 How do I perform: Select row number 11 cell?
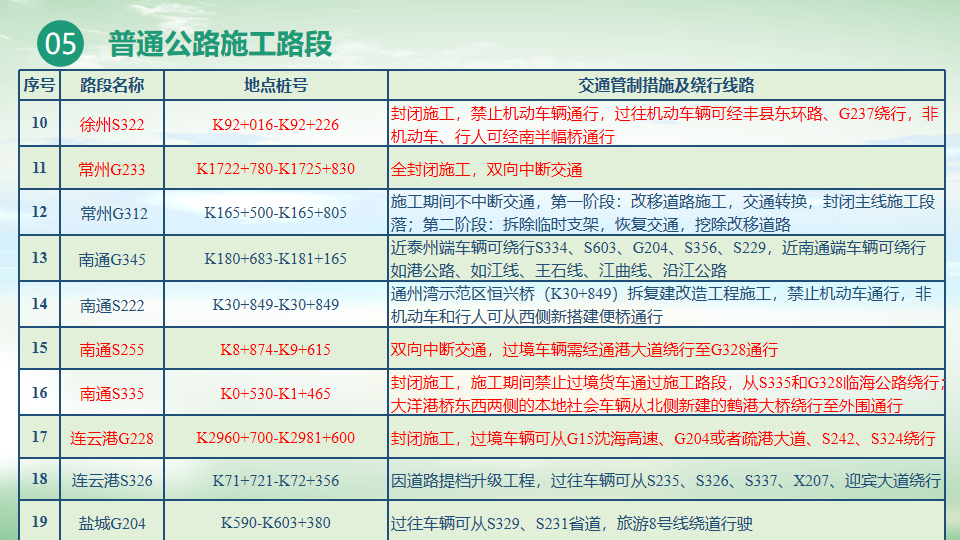tap(40, 168)
